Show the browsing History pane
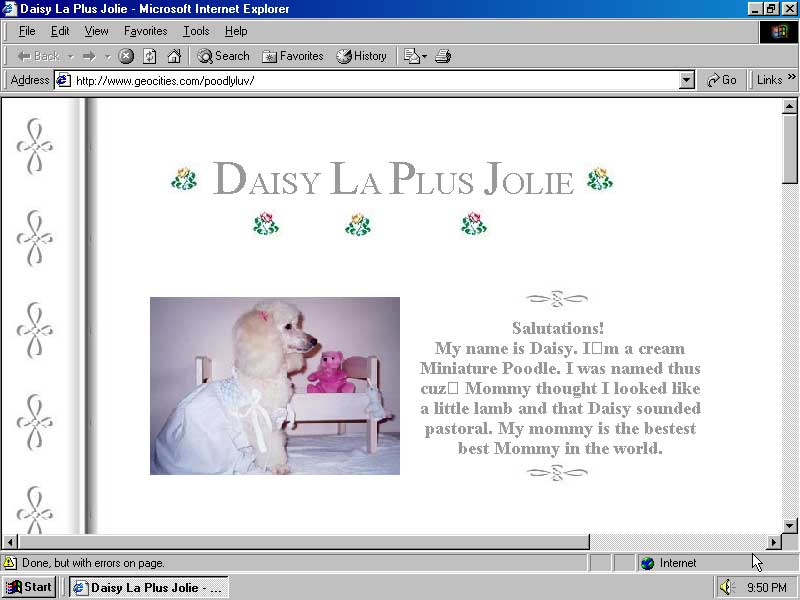 click(x=361, y=56)
